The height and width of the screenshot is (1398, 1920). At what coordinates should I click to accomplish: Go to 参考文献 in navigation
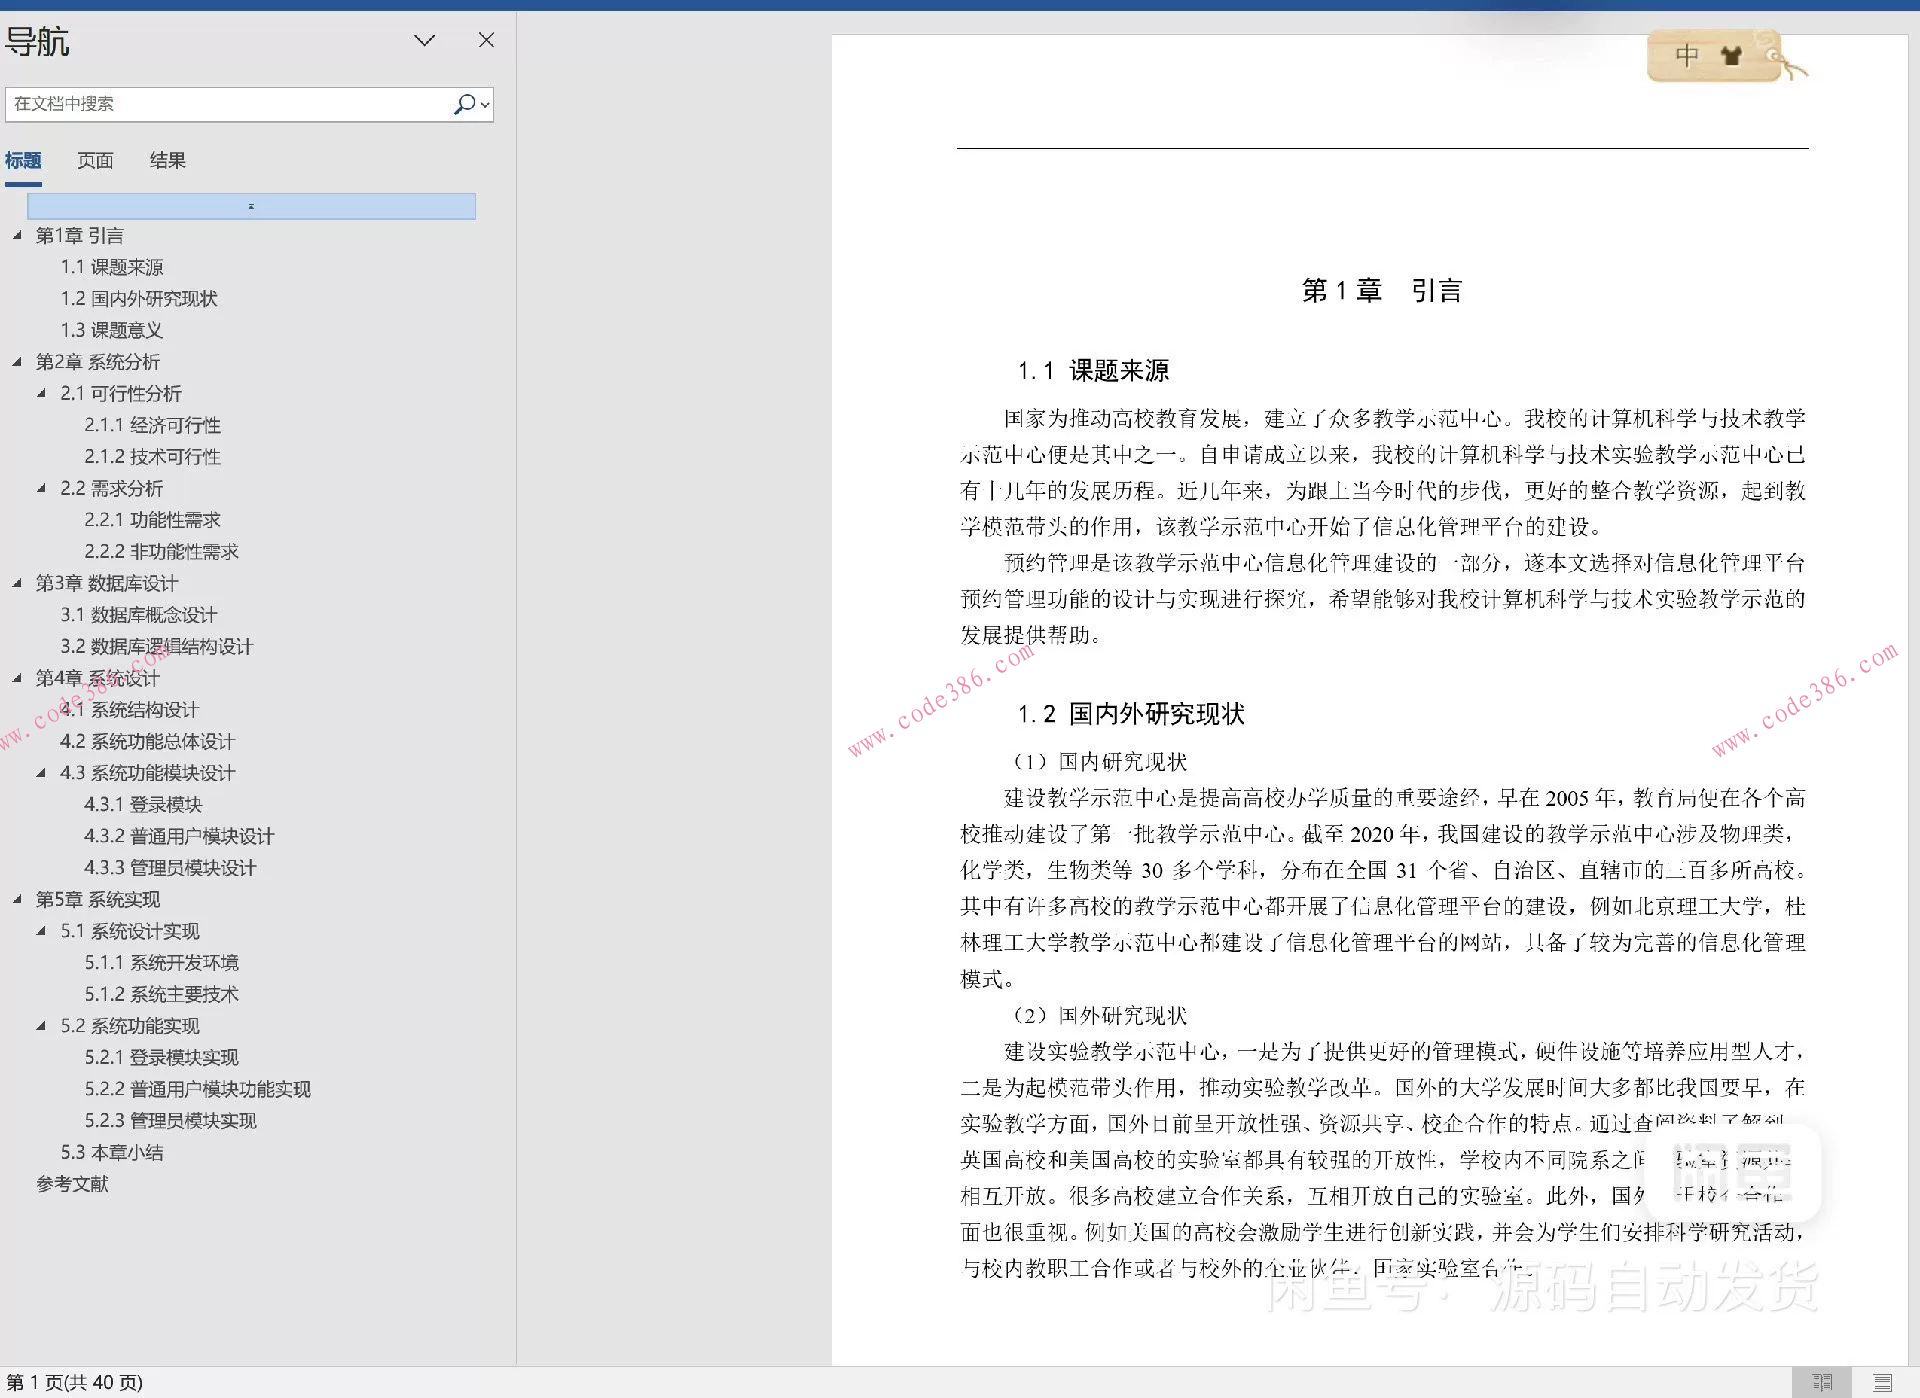point(72,1183)
